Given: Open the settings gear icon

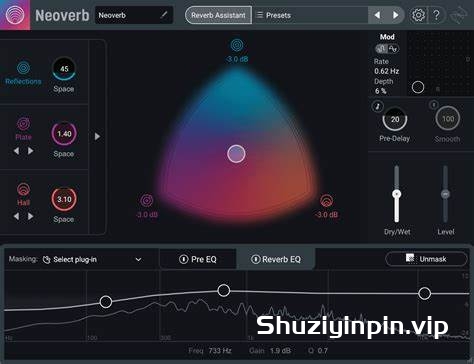Looking at the screenshot, I should 418,15.
